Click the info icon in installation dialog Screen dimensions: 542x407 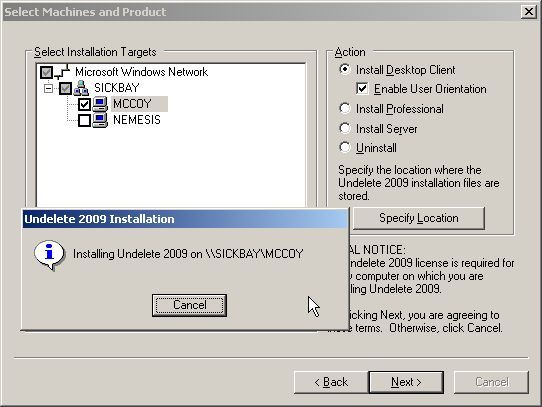tap(49, 255)
